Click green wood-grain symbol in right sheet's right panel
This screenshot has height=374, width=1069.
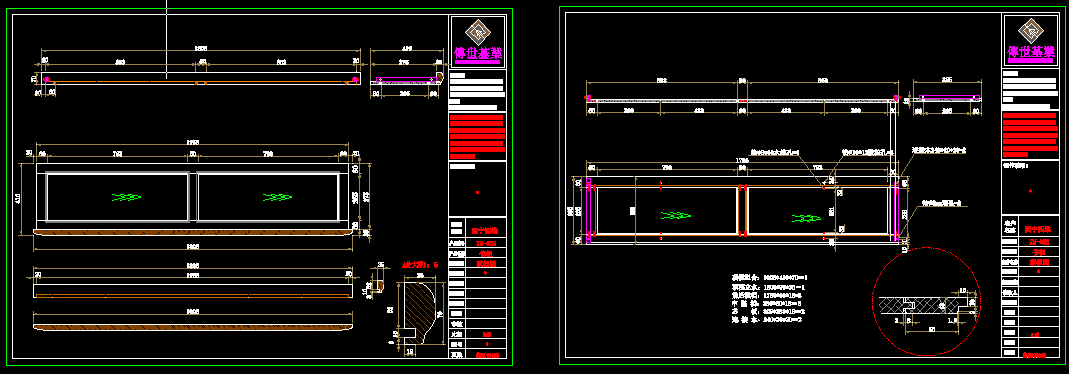pyautogui.click(x=805, y=219)
